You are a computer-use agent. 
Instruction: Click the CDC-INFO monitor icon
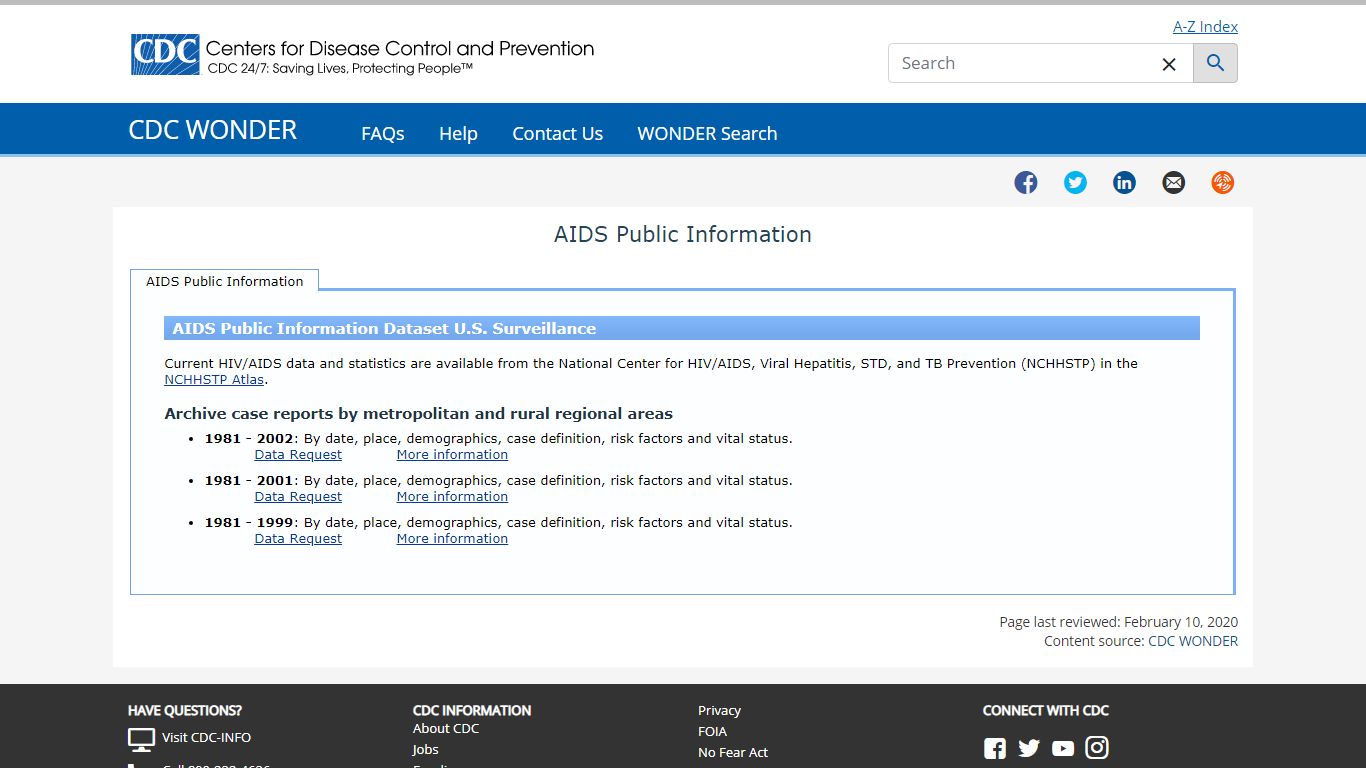pos(141,740)
